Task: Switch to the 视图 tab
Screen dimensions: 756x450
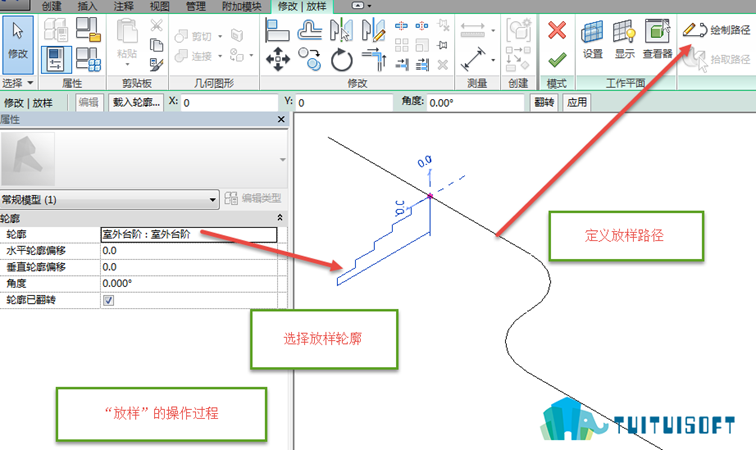Action: pos(160,6)
